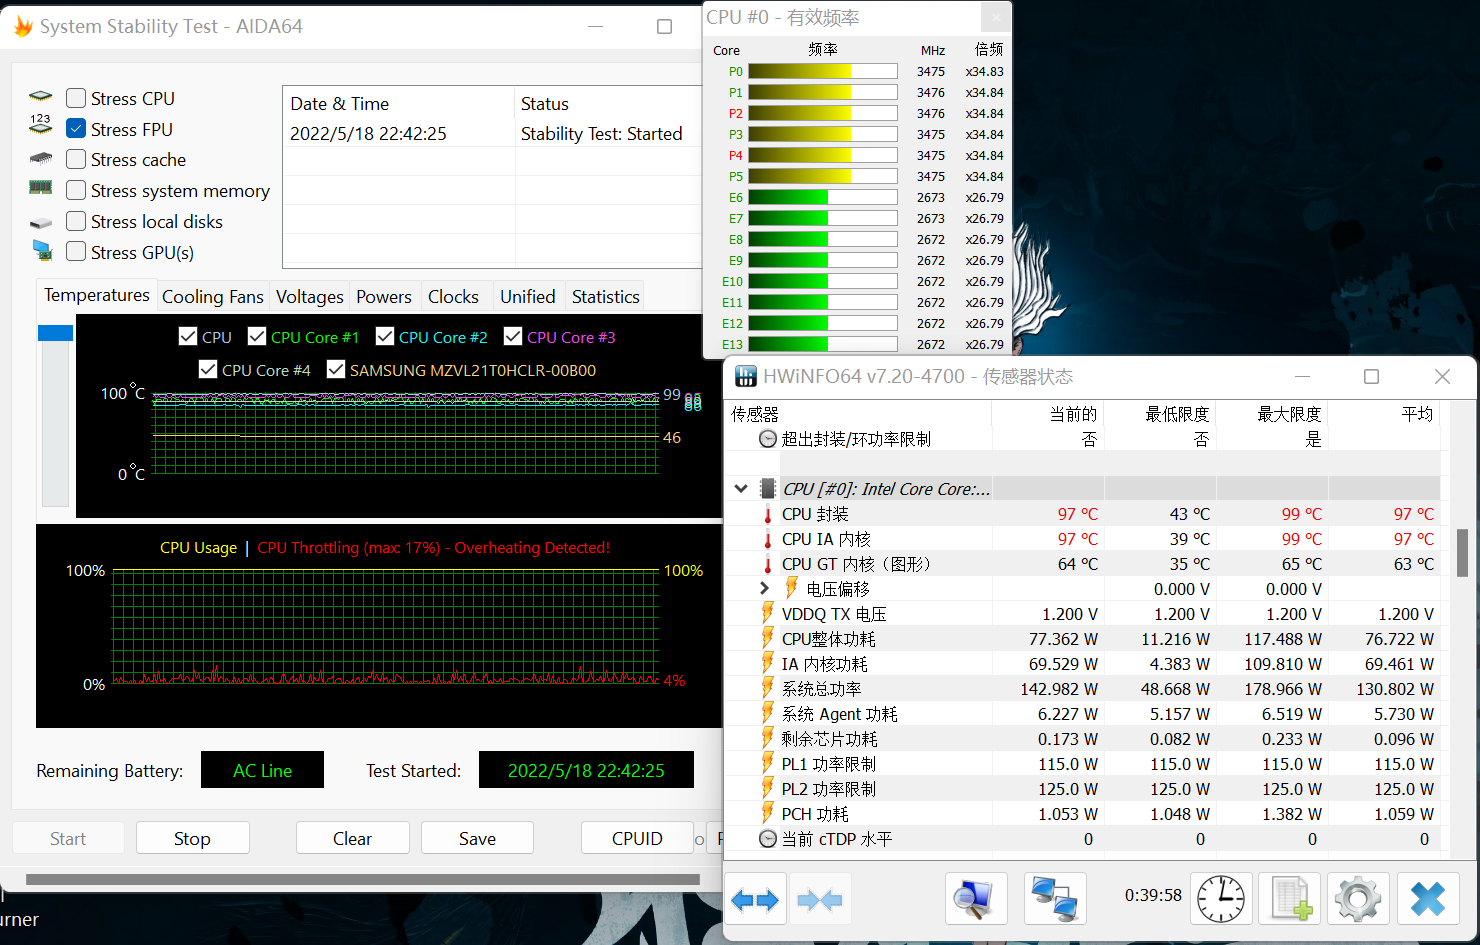Image resolution: width=1480 pixels, height=945 pixels.
Task: Open the Cooling Fans tab
Action: click(x=213, y=297)
